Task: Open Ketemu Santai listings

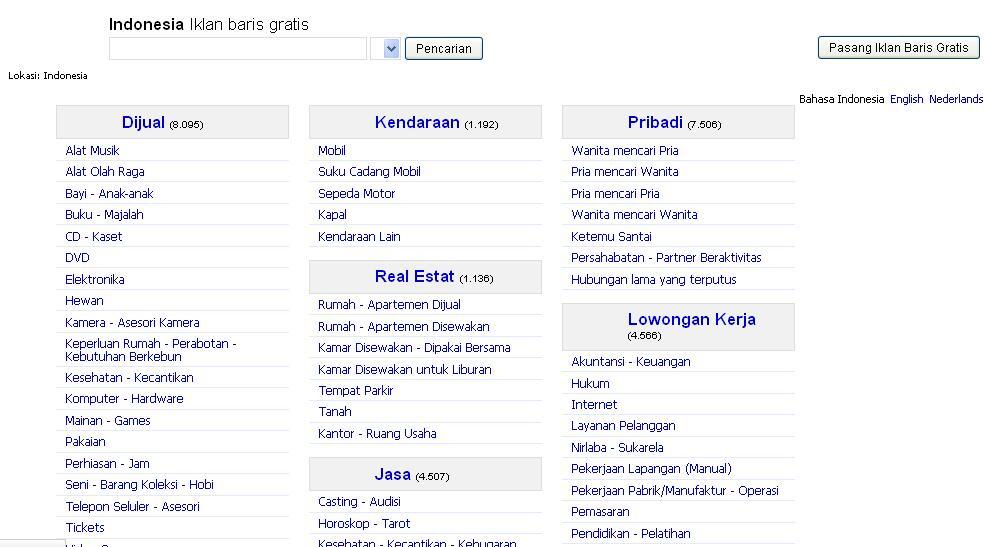Action: click(611, 236)
